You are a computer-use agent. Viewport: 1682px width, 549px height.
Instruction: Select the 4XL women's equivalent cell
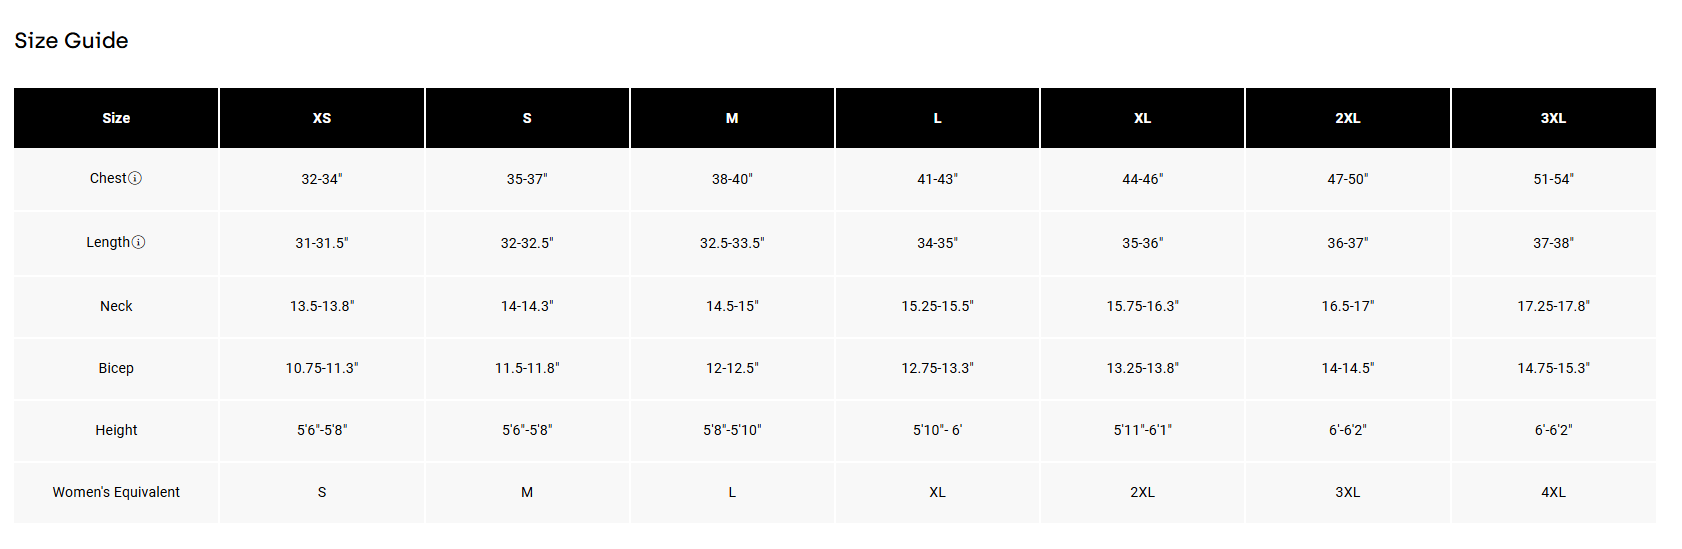(x=1553, y=492)
